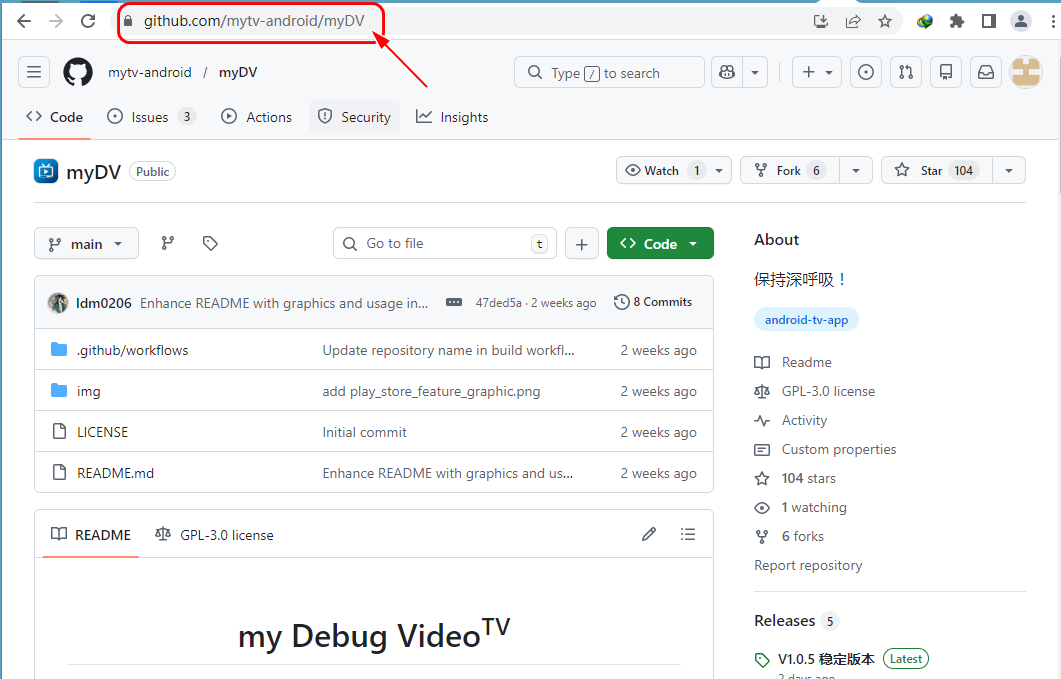Star the myDV repository
Viewport: 1061px width, 679px height.
click(x=937, y=171)
